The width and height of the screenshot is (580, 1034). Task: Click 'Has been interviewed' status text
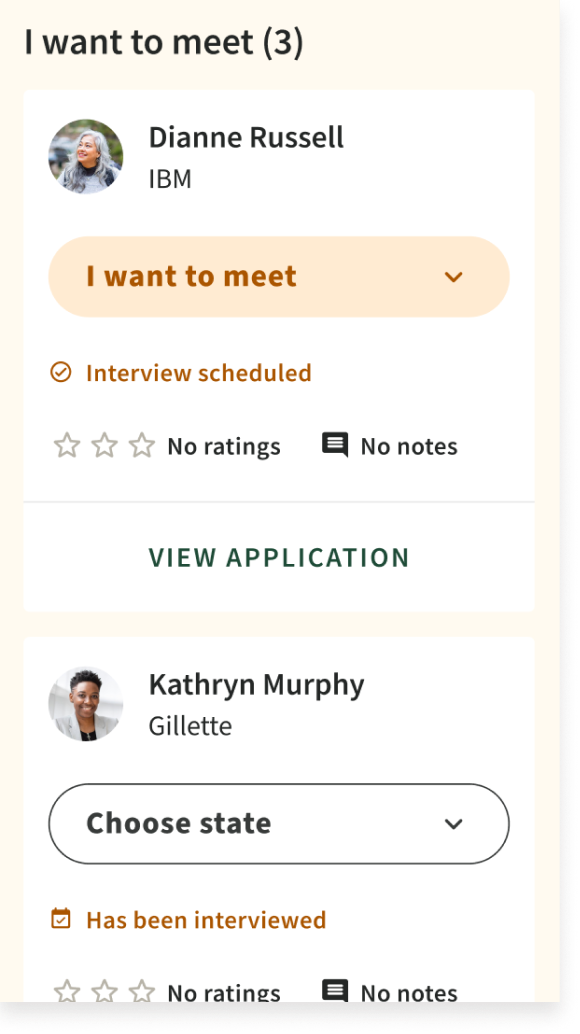(x=206, y=920)
